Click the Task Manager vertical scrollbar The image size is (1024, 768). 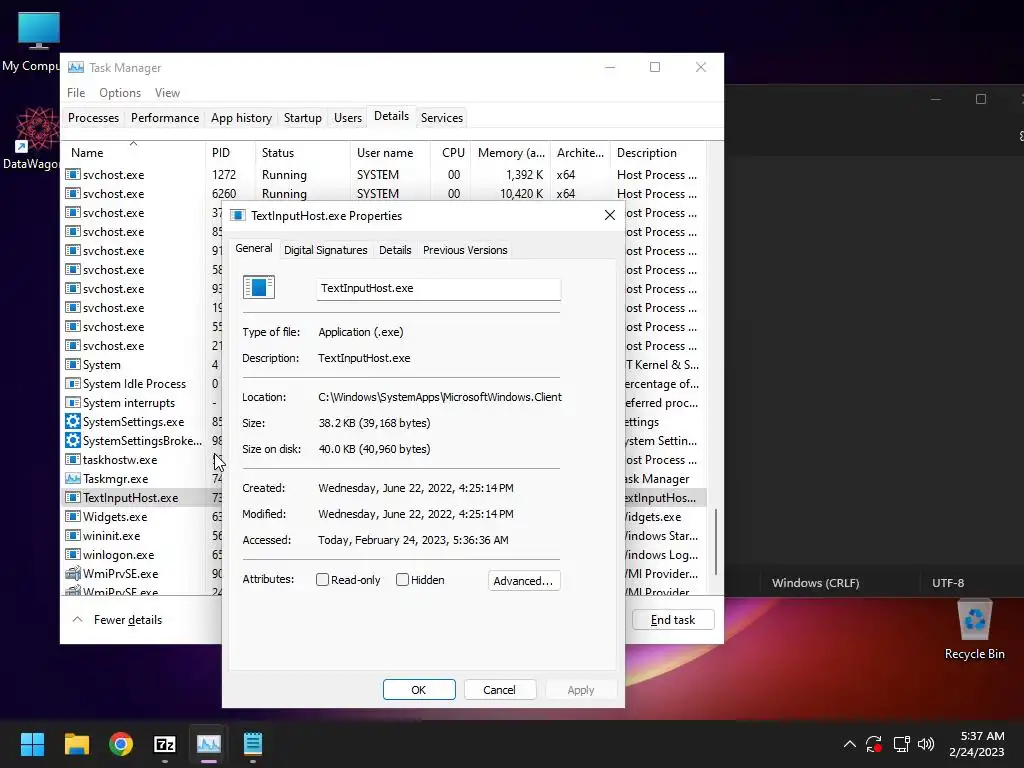tap(716, 542)
